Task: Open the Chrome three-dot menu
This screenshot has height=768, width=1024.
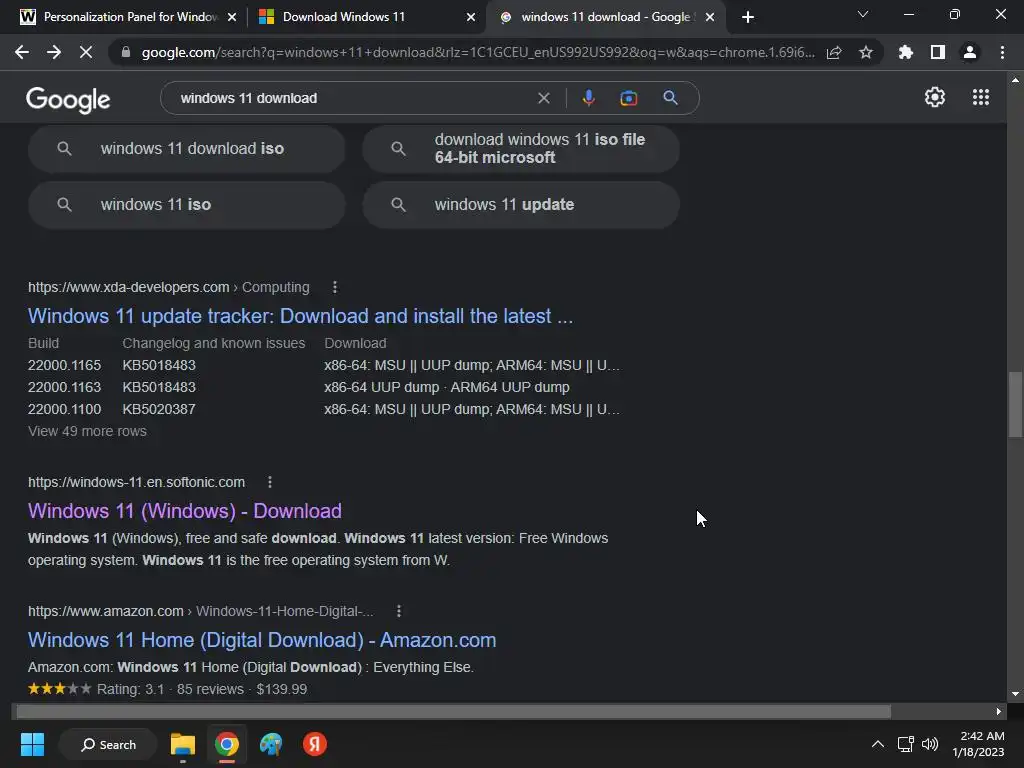Action: [x=1002, y=52]
